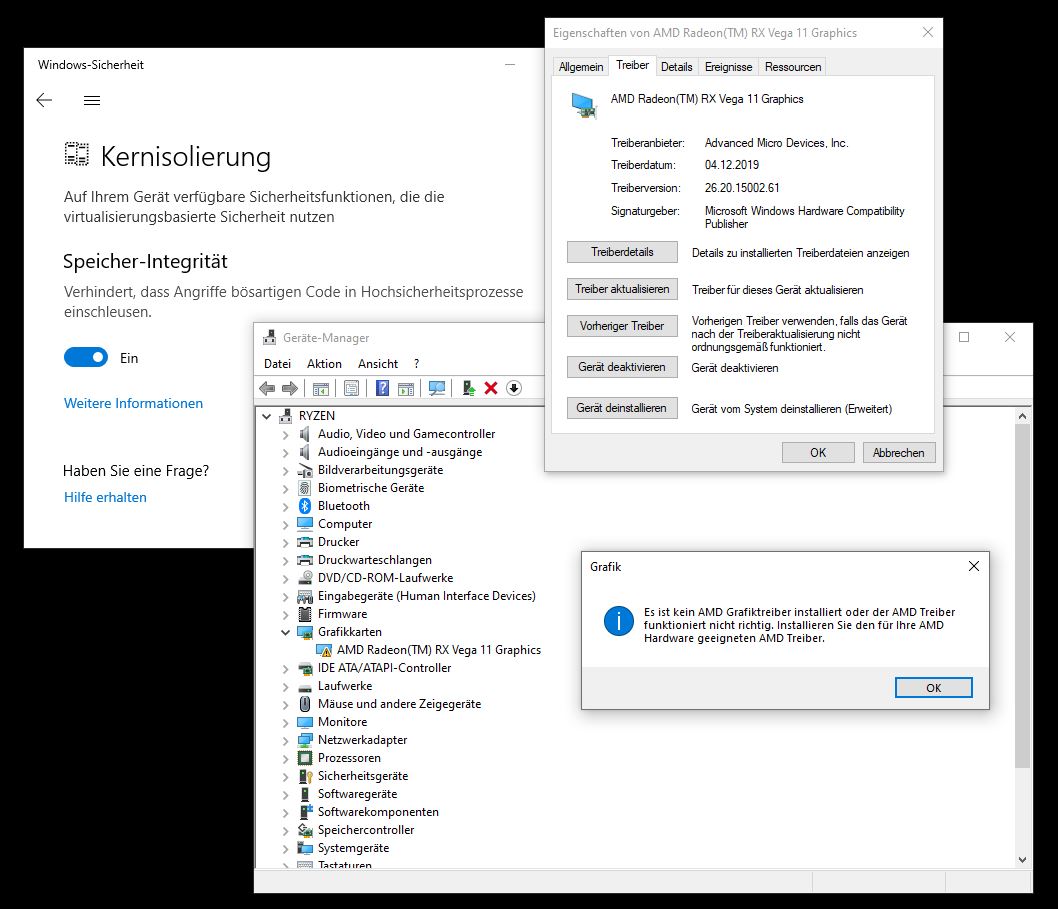Click the scrollbar up arrow in Geräte-Manager

[1023, 416]
